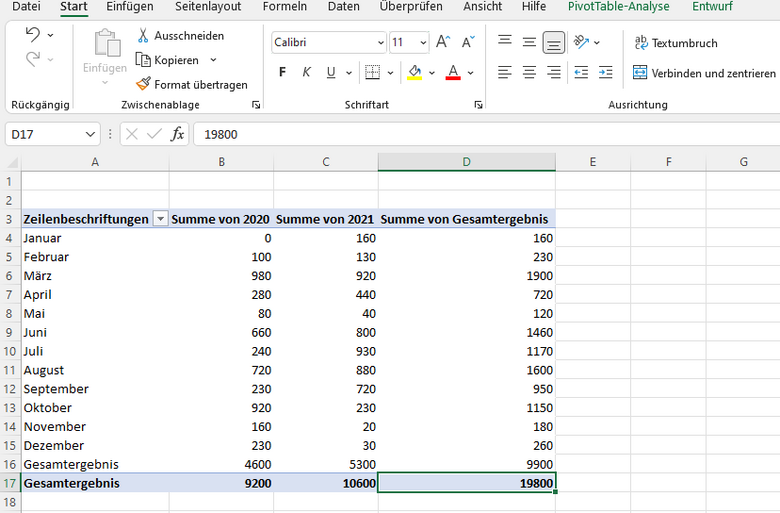Click the insert function fx icon
The width and height of the screenshot is (780, 513).
177,134
